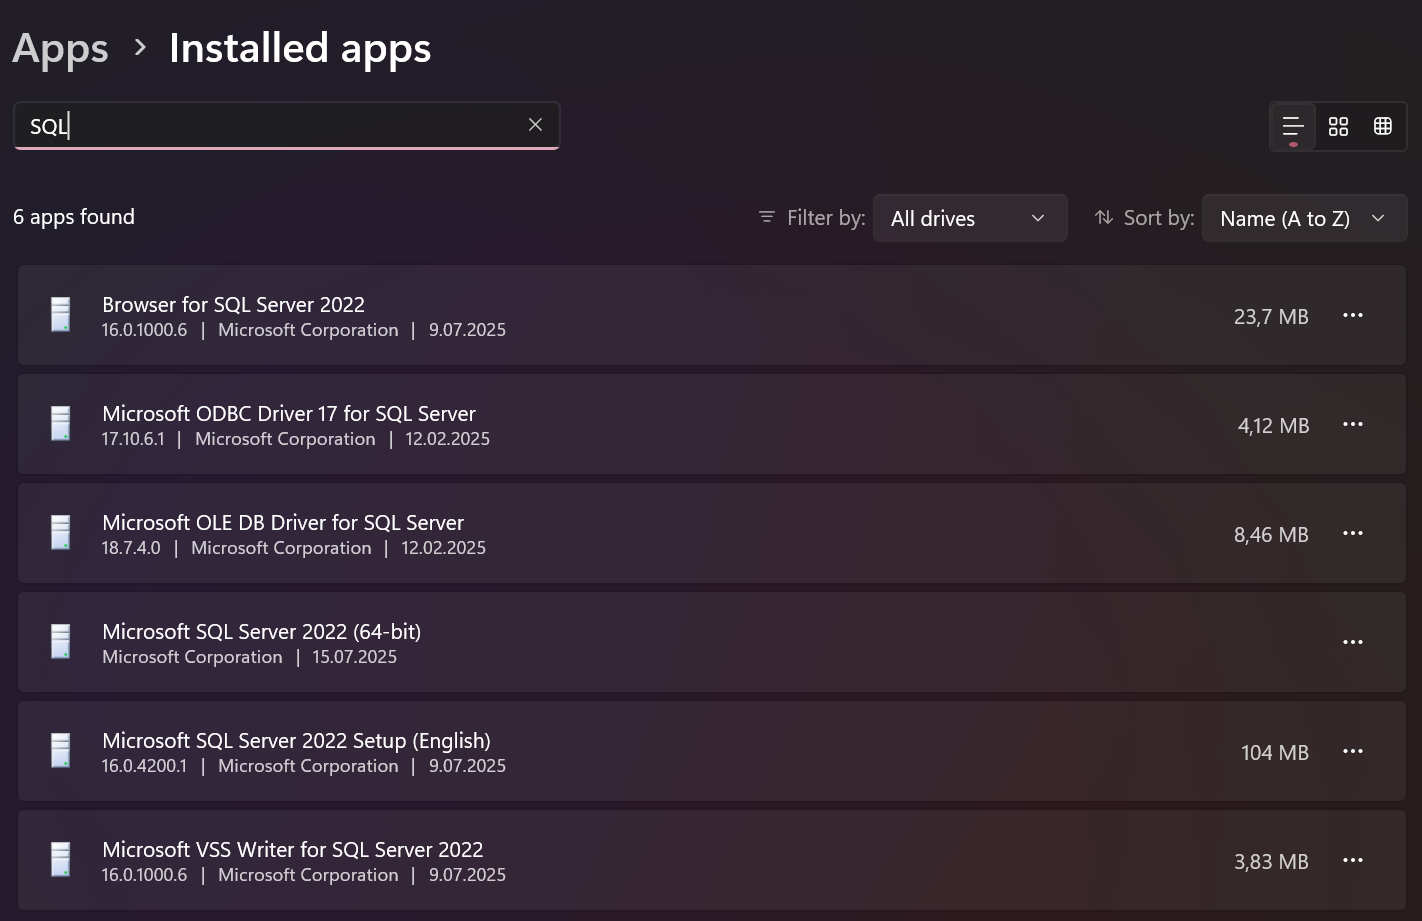The image size is (1422, 921).
Task: Click the 8,46 MB size value
Action: tap(1271, 535)
